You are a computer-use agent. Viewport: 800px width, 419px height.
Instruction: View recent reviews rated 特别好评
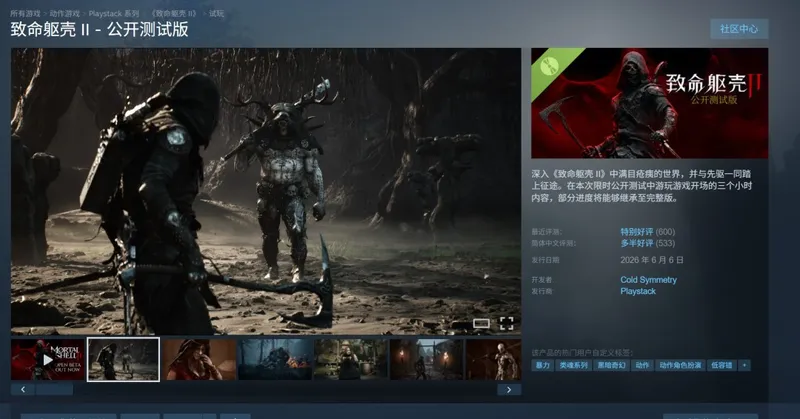click(x=637, y=232)
